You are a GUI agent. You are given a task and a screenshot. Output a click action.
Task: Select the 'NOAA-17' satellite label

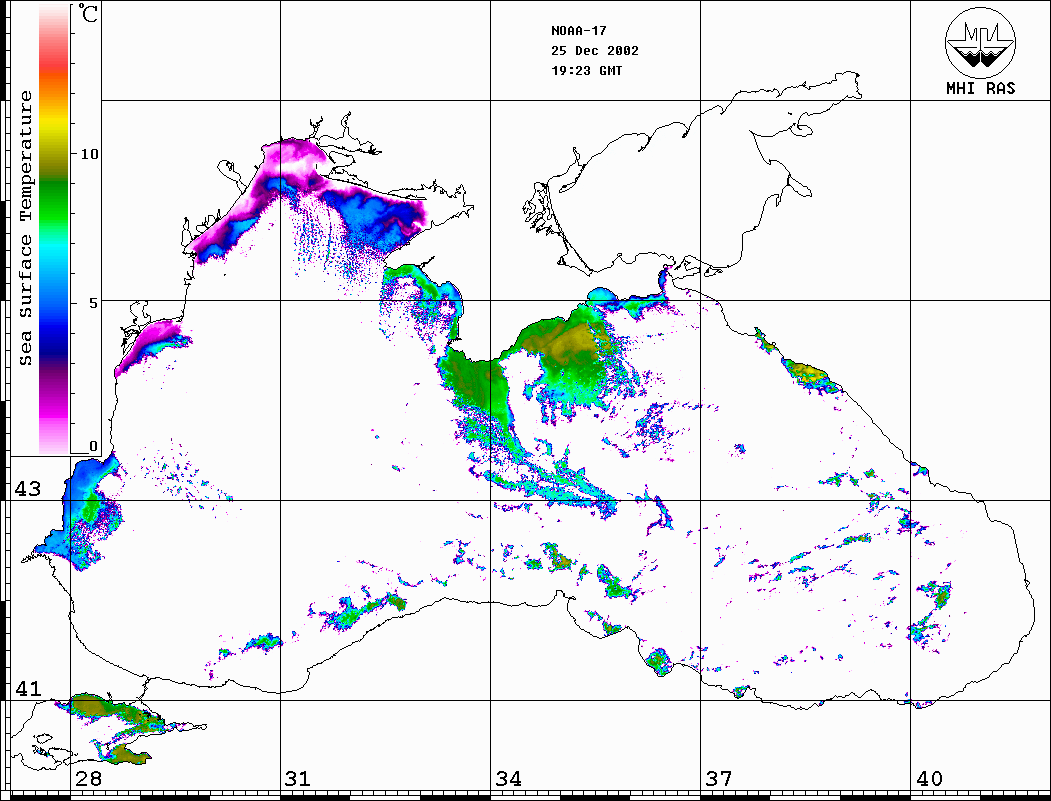578,31
